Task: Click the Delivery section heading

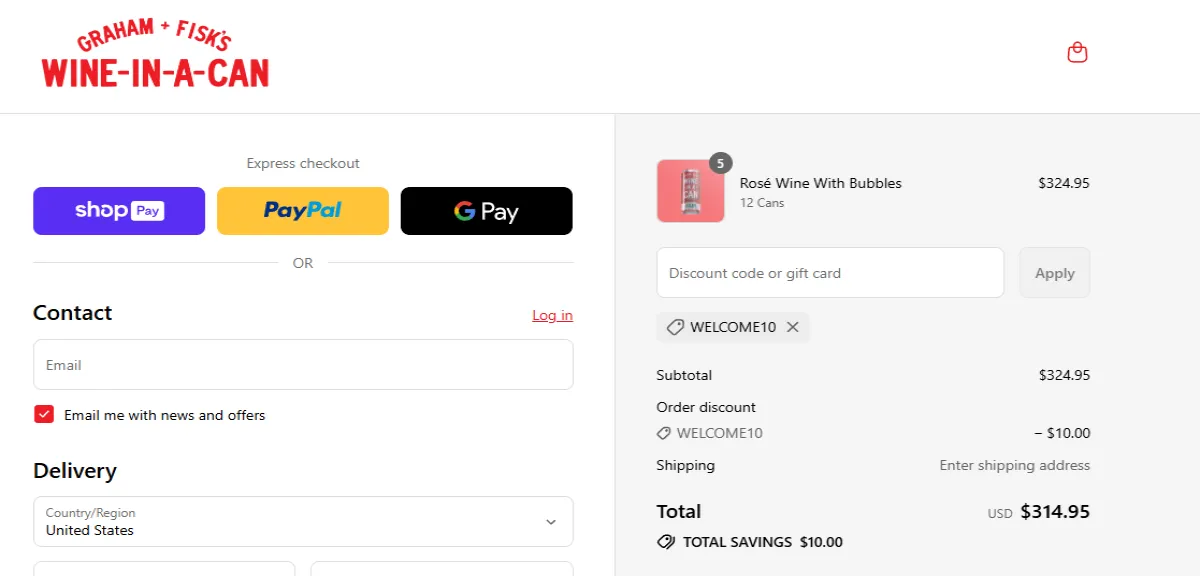Action: pos(75,470)
